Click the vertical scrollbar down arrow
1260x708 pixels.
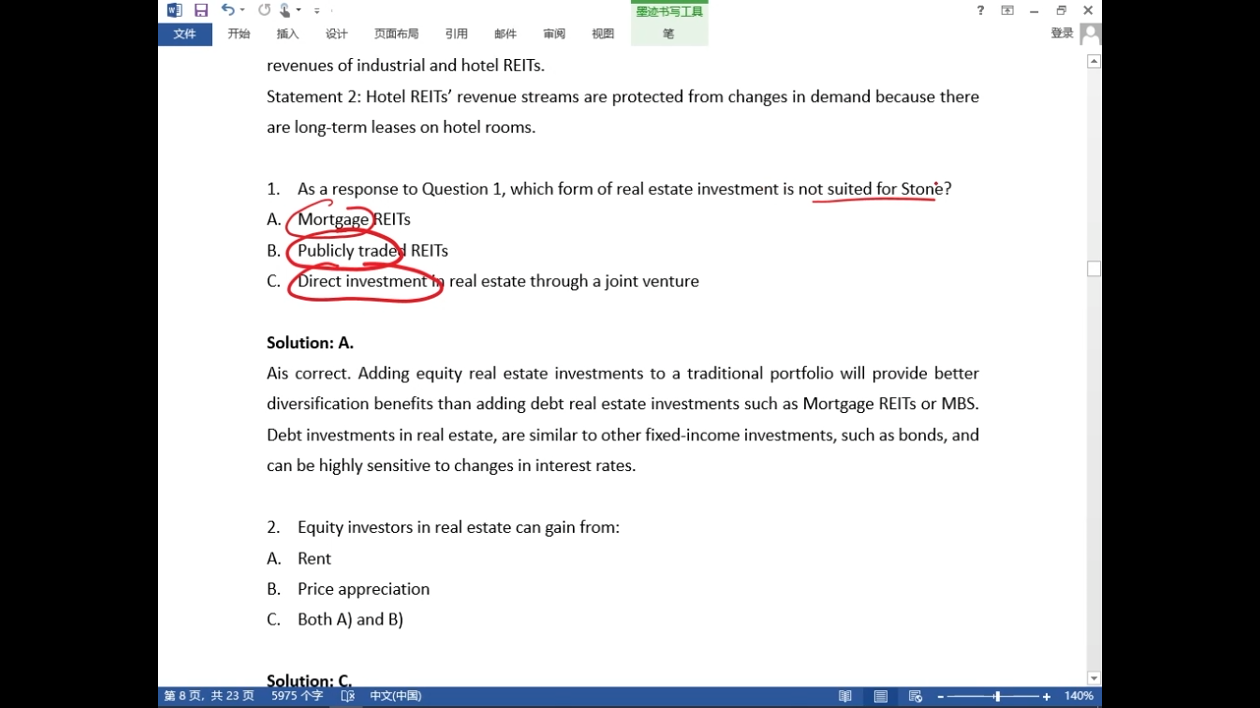coord(1094,678)
